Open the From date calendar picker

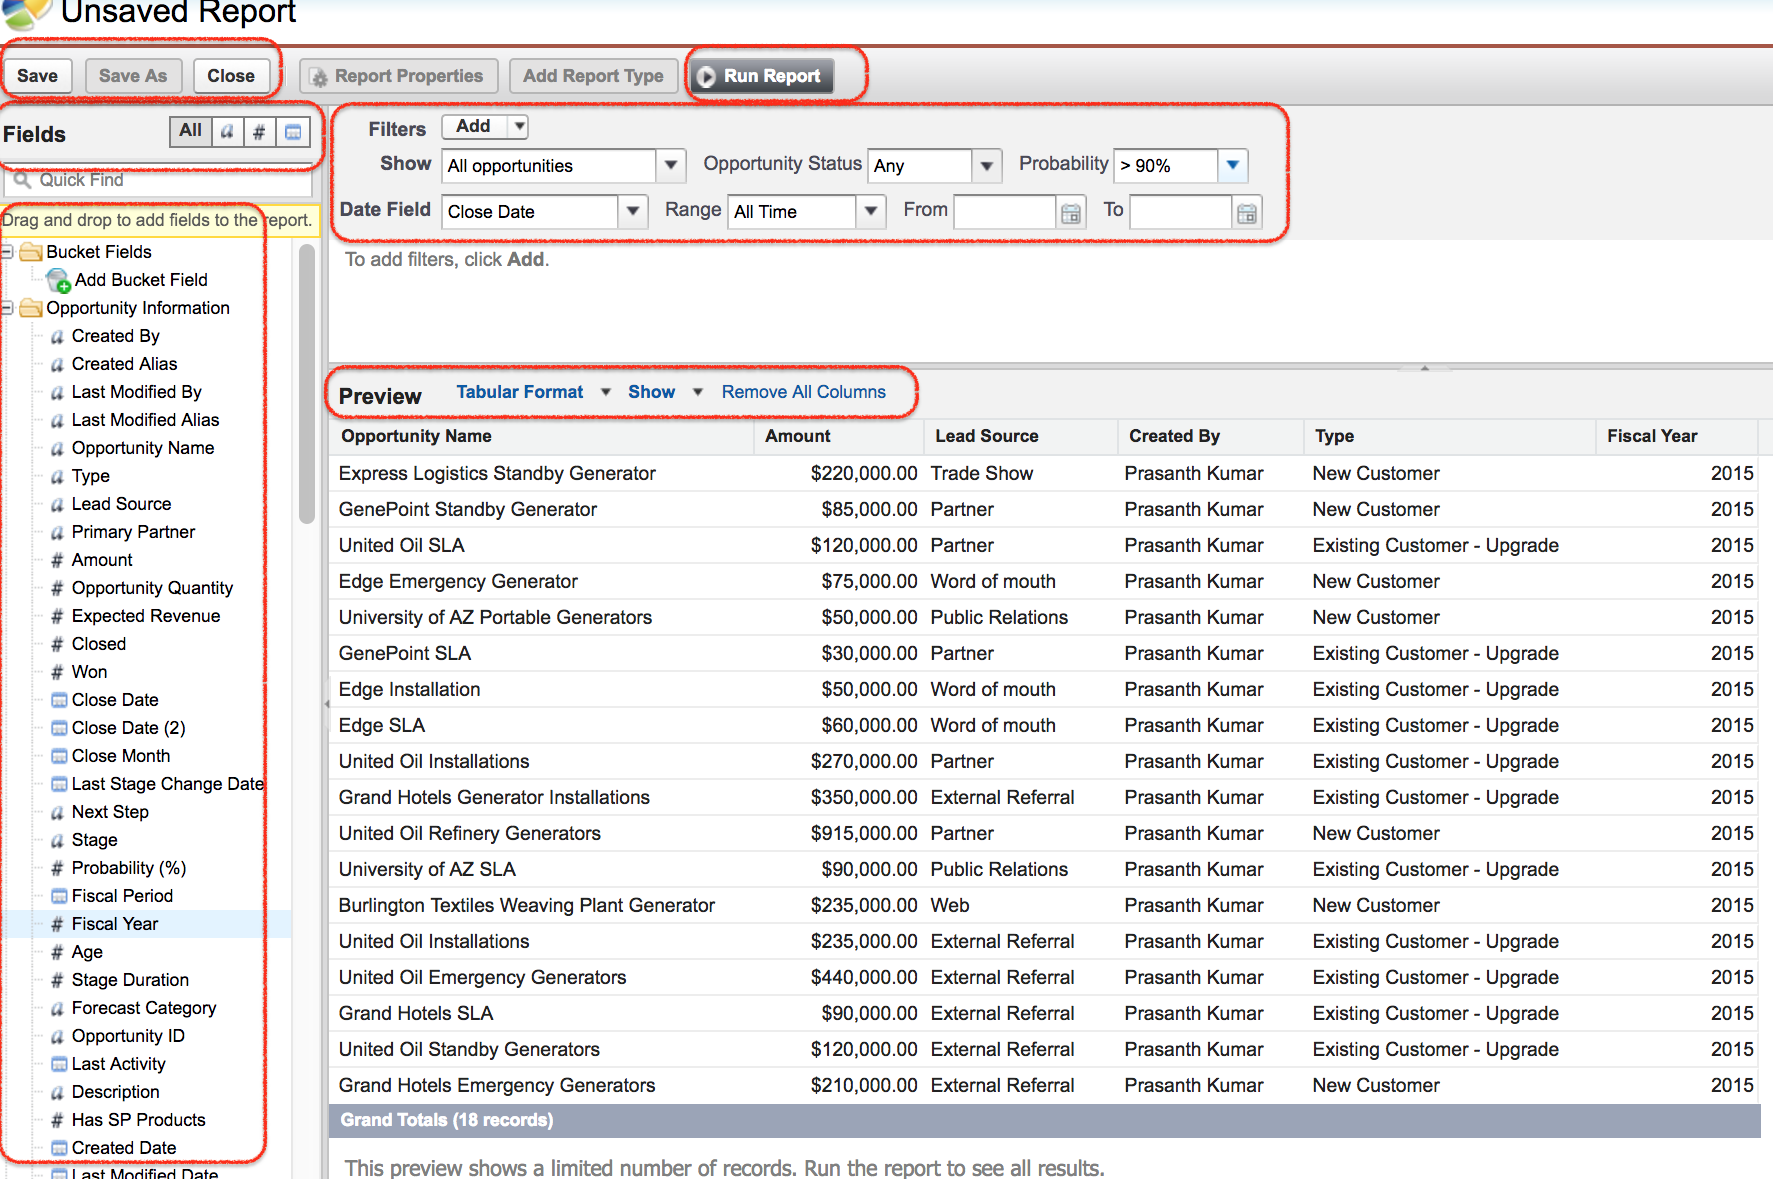[x=1070, y=212]
